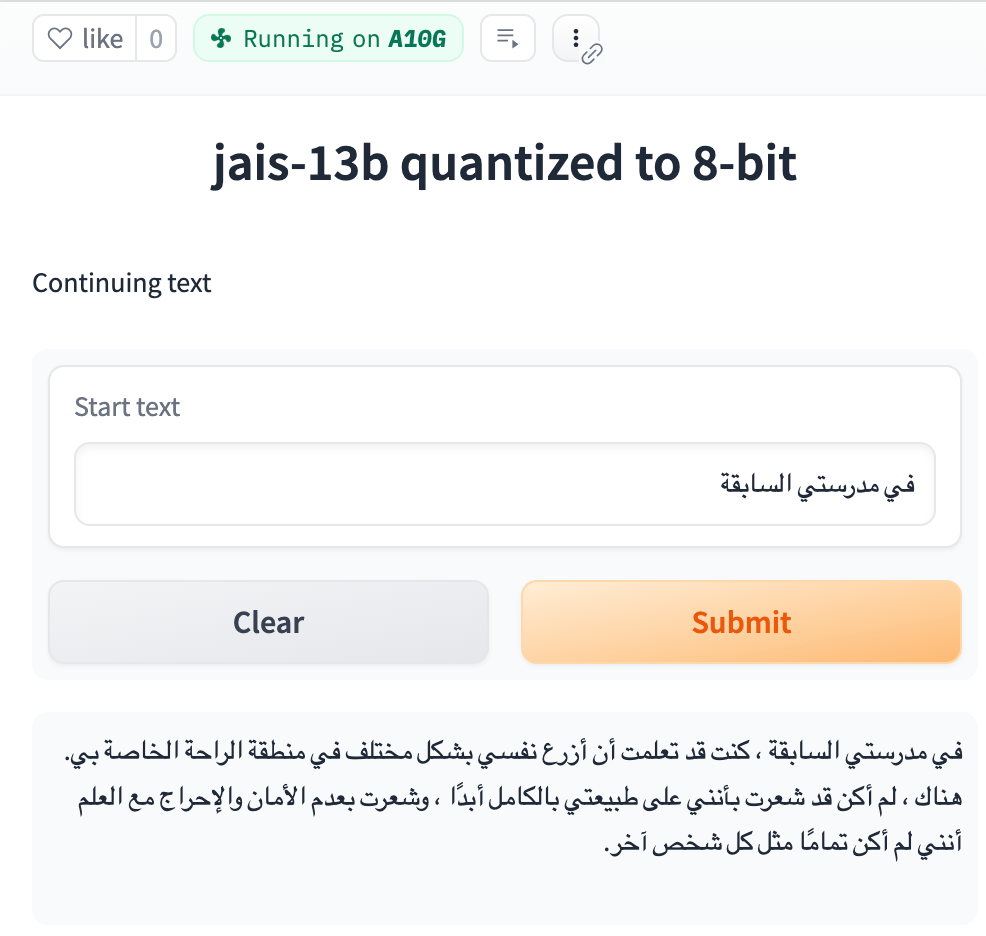Click the "Running on A10G" status badge
The height and width of the screenshot is (936, 986).
[328, 38]
